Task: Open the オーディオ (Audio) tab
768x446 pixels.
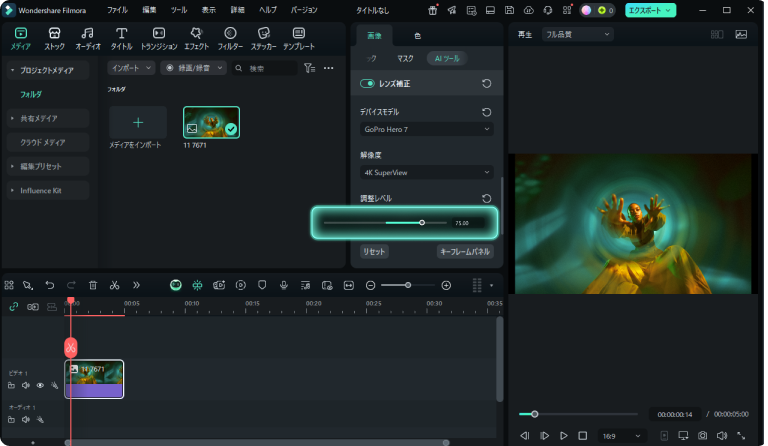Action: (88, 39)
